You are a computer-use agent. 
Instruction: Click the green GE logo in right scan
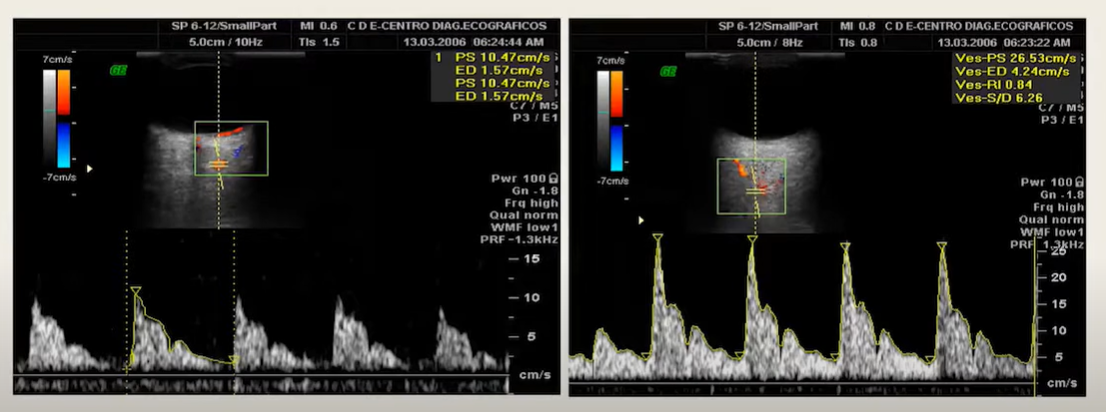[669, 71]
